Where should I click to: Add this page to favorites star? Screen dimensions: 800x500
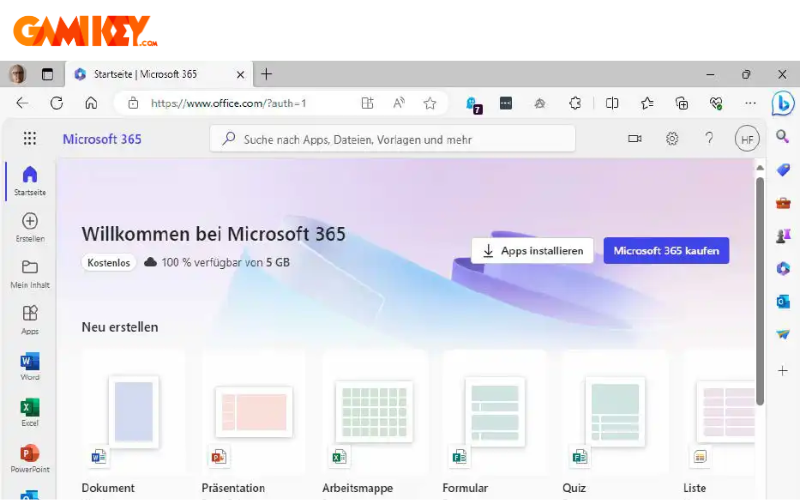click(430, 104)
